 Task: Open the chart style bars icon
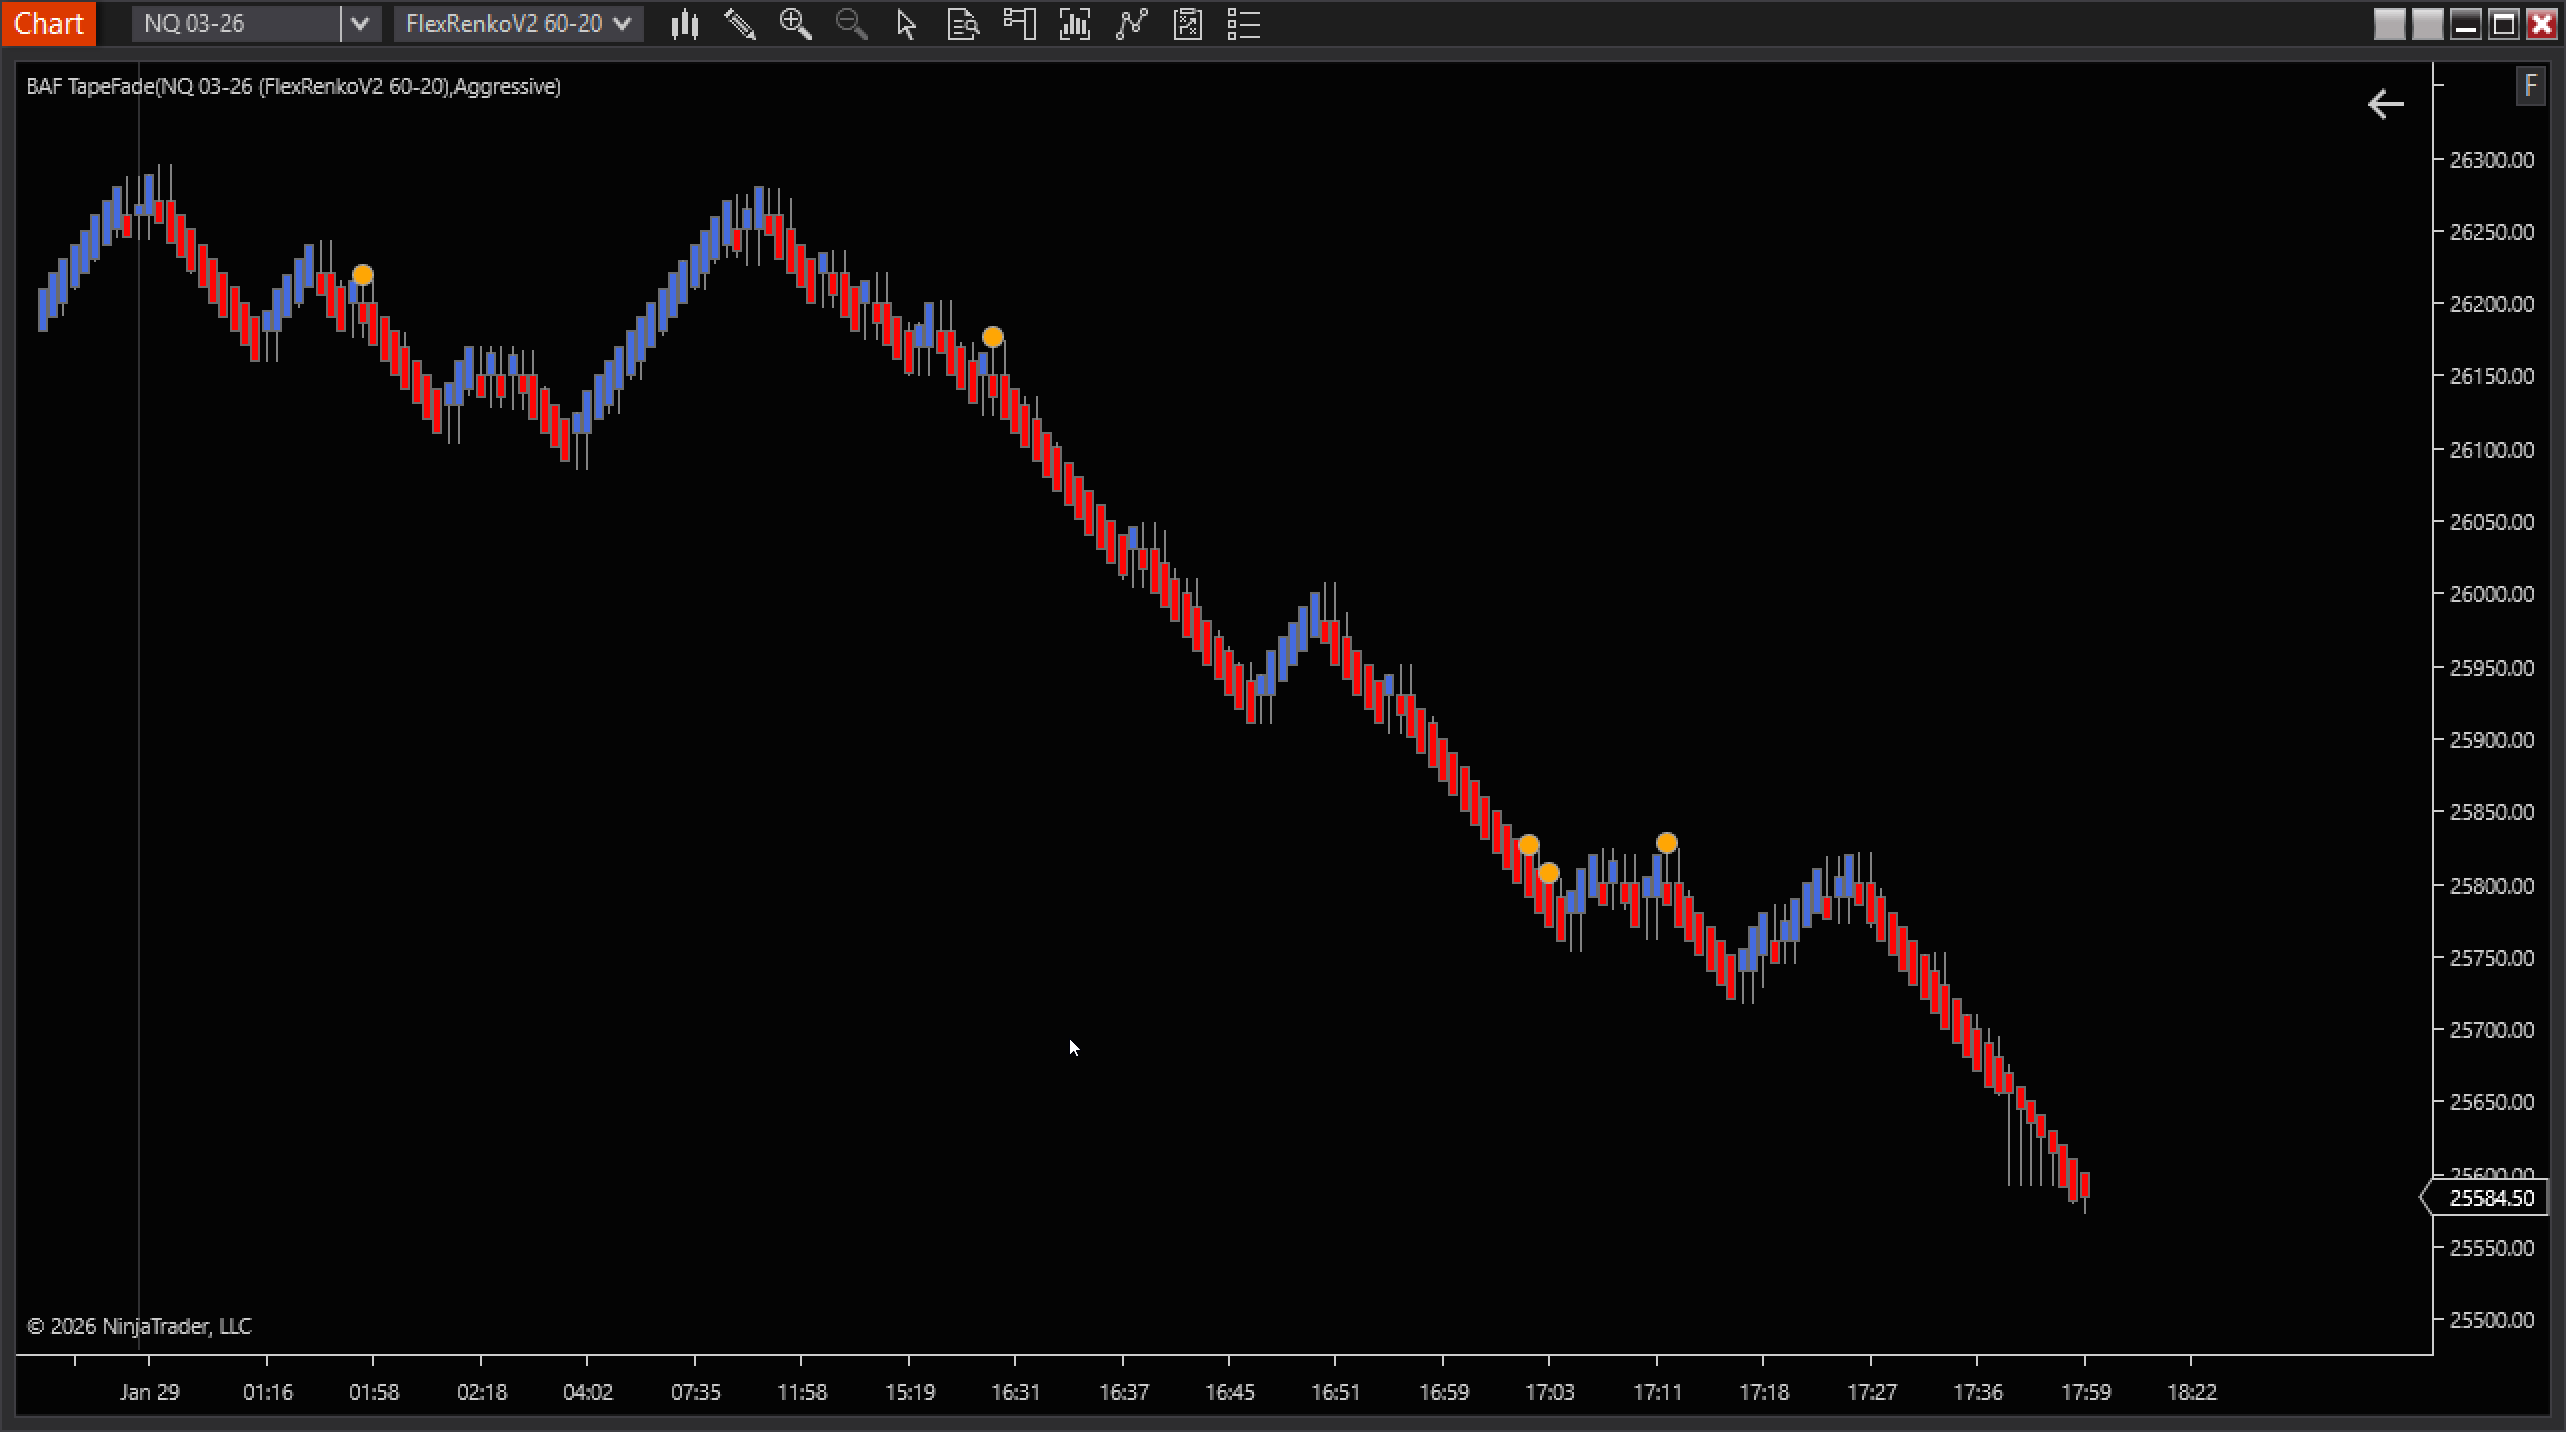pos(684,24)
